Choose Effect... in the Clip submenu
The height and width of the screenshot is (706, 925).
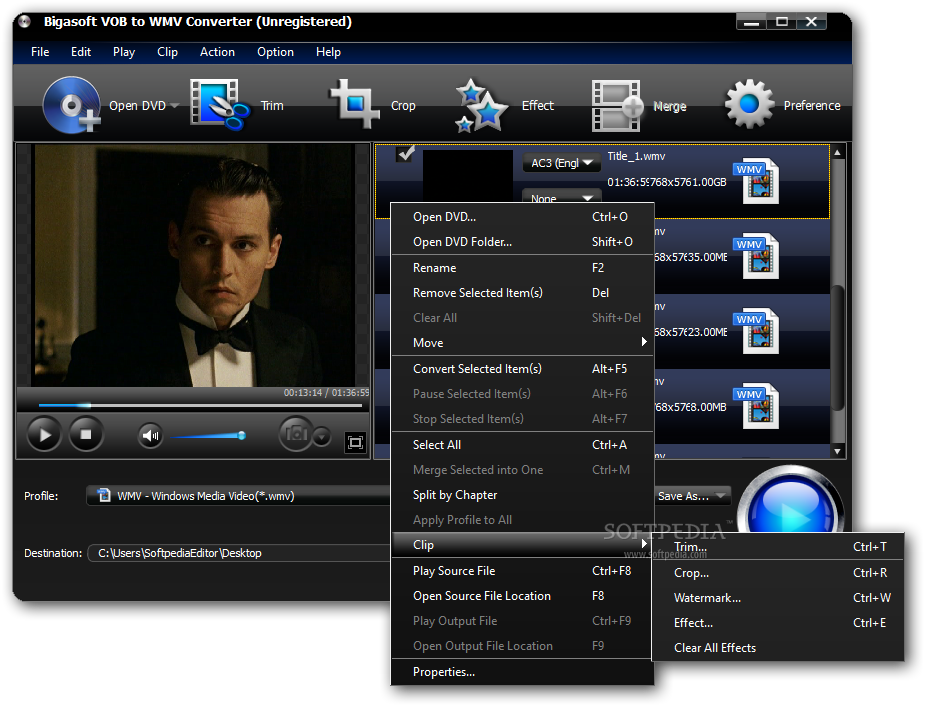pos(778,623)
